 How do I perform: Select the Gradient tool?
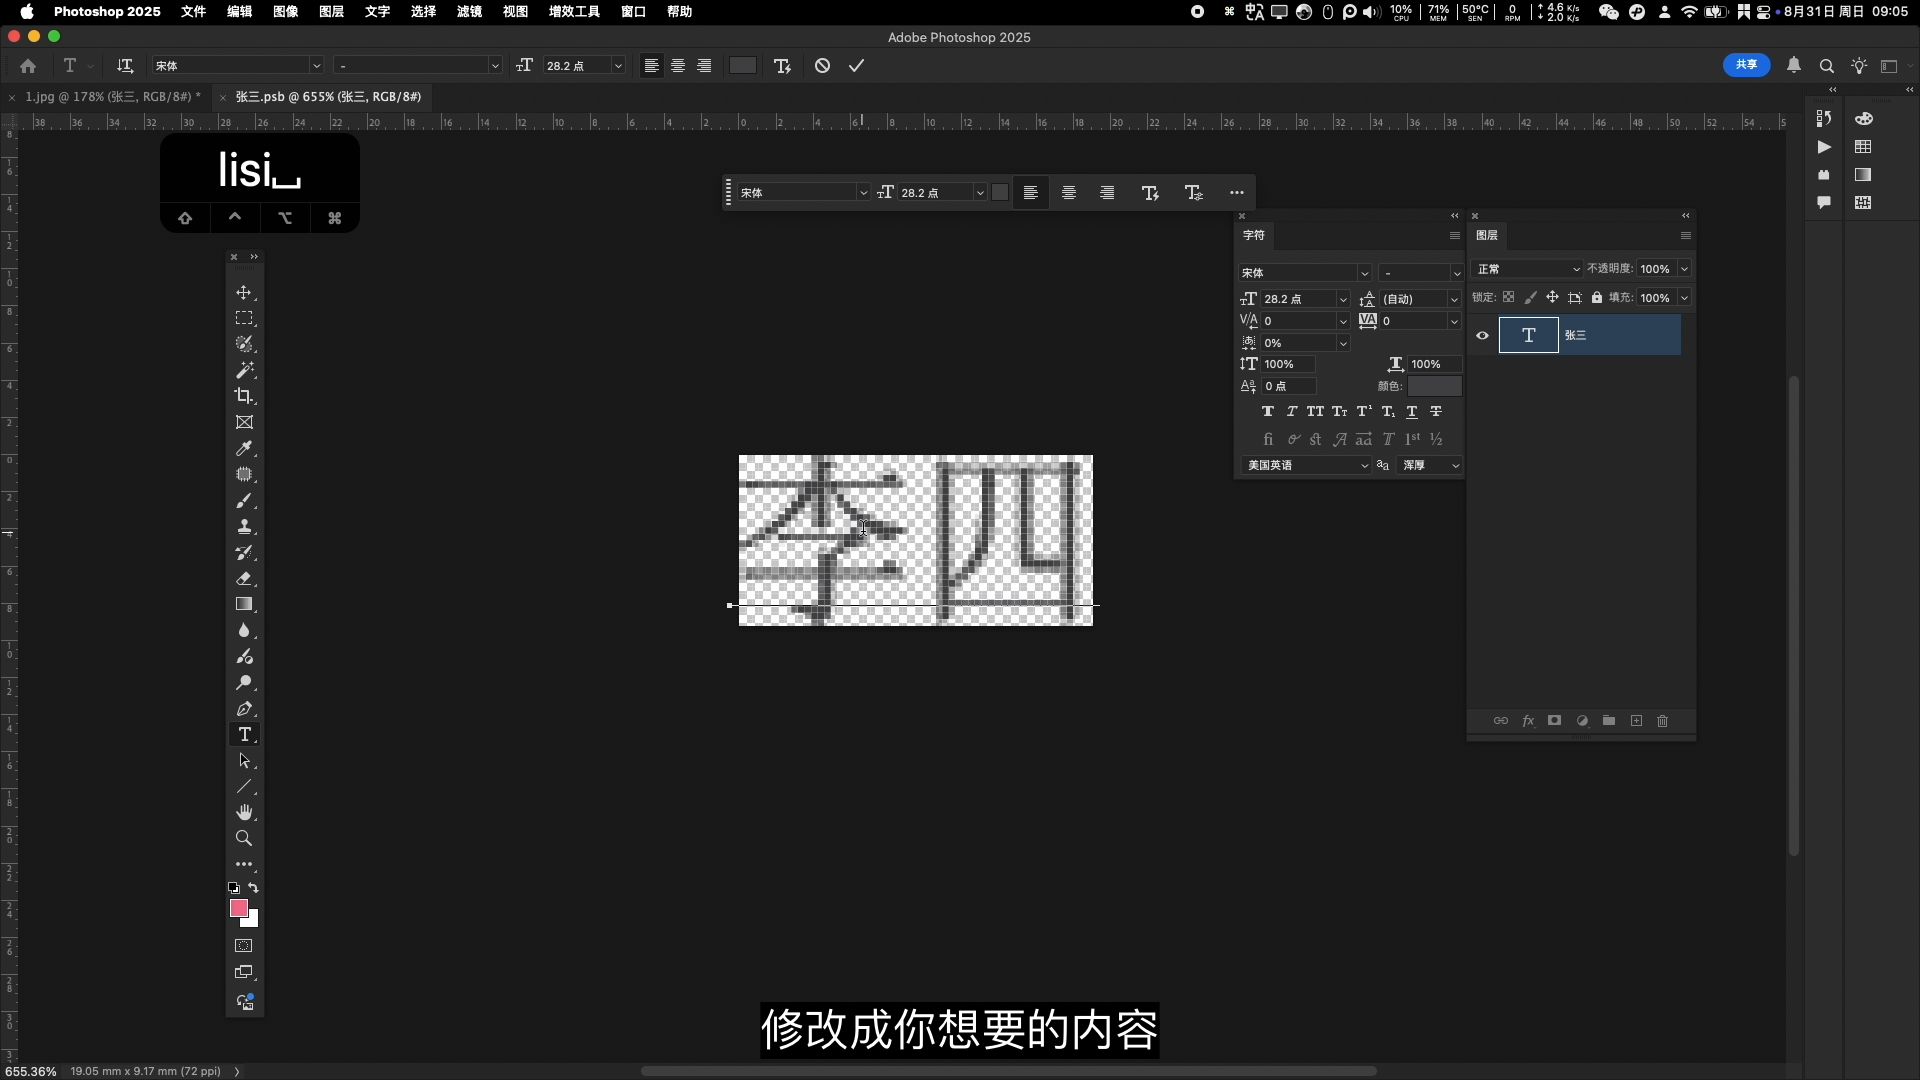tap(244, 604)
